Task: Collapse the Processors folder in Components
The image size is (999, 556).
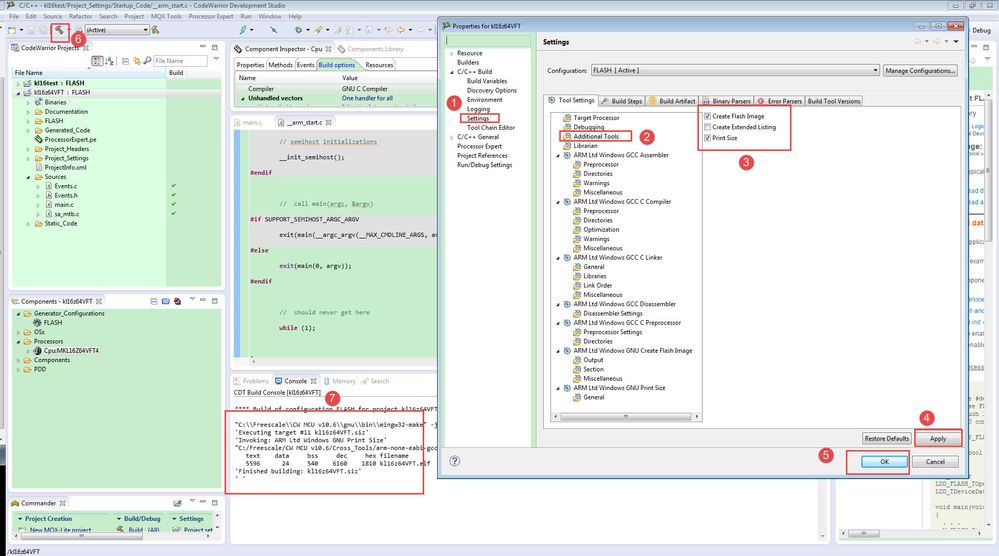Action: 18,341
